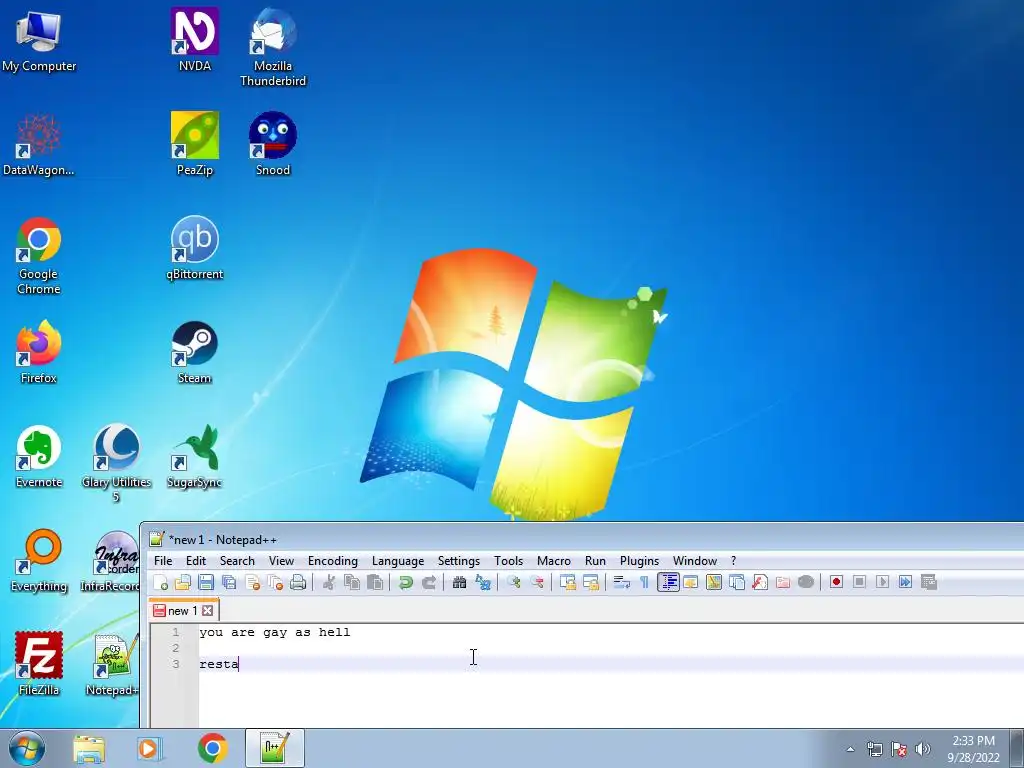Click the Open file toolbar icon
The image size is (1024, 768).
[x=184, y=582]
